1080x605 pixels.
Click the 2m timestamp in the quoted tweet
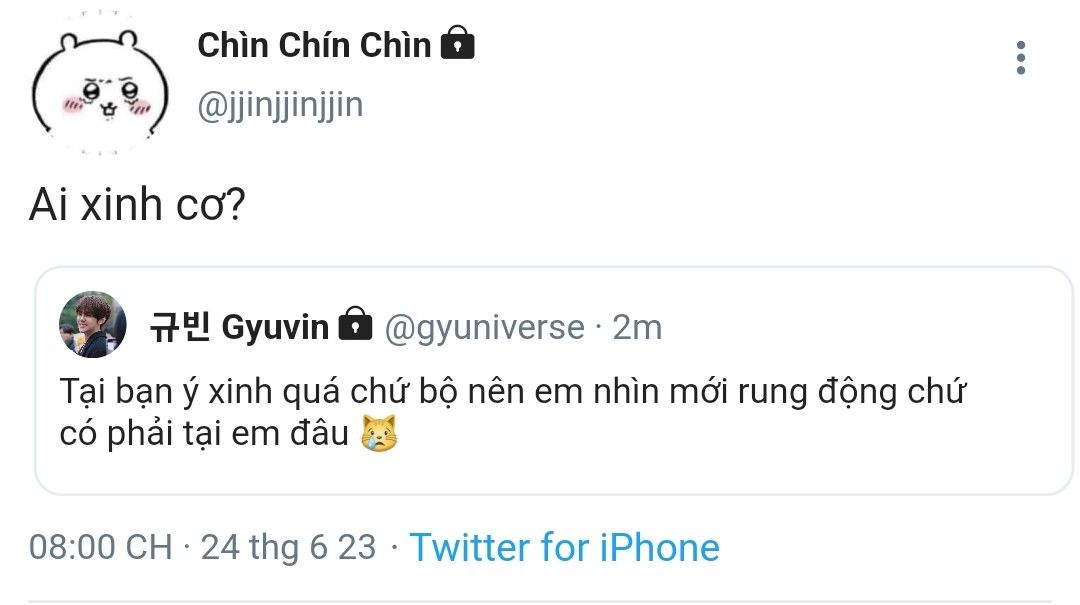(636, 327)
